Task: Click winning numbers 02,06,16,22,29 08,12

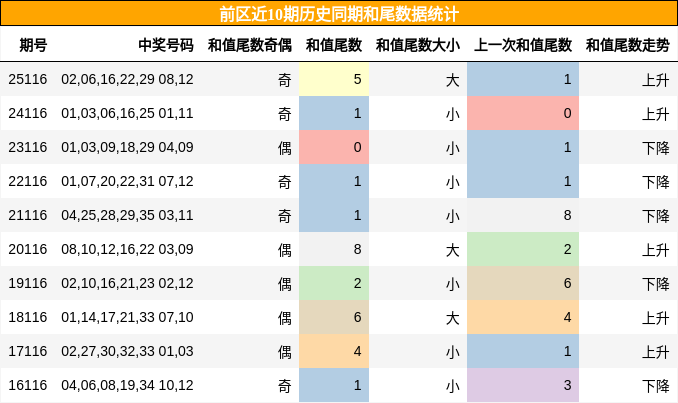Action: (127, 79)
